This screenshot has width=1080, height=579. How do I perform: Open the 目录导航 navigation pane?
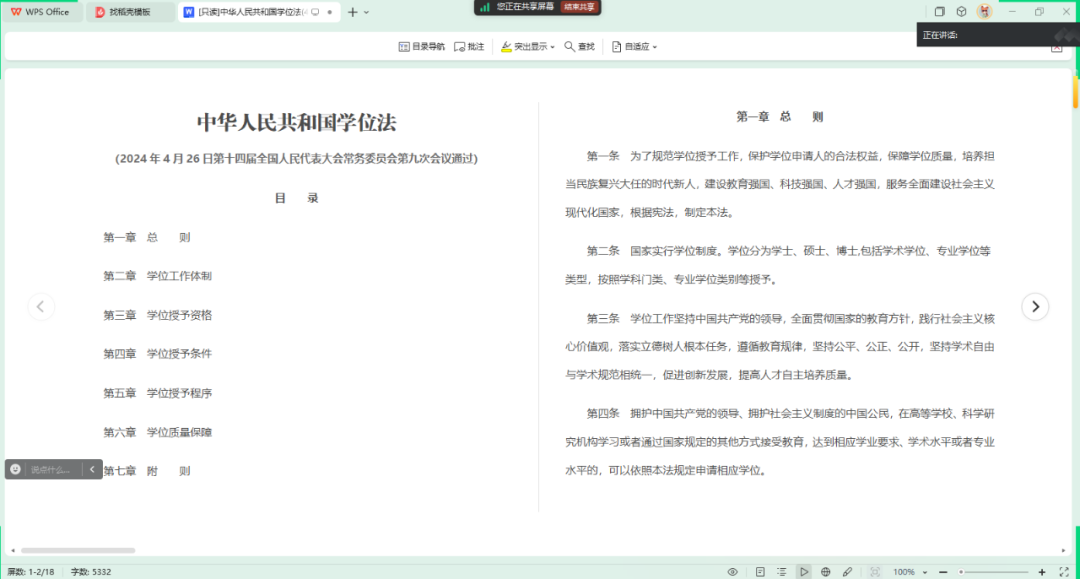(422, 47)
